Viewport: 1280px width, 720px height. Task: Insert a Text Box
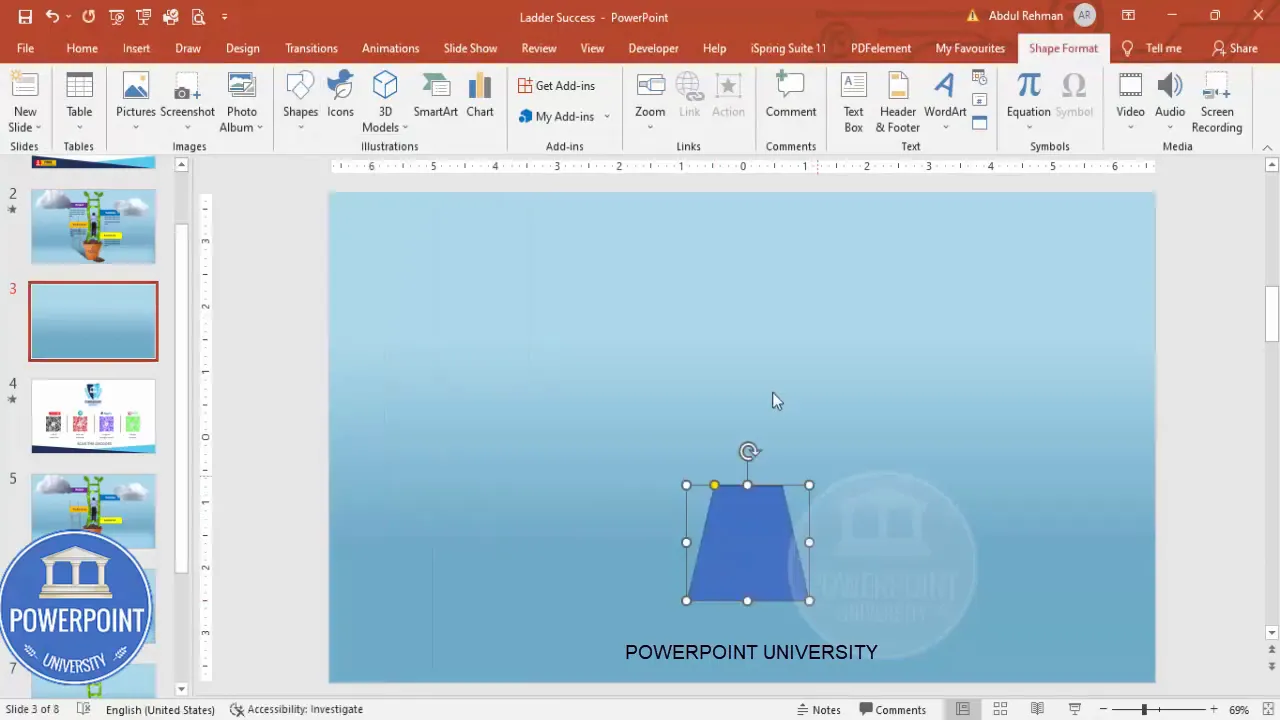point(853,102)
